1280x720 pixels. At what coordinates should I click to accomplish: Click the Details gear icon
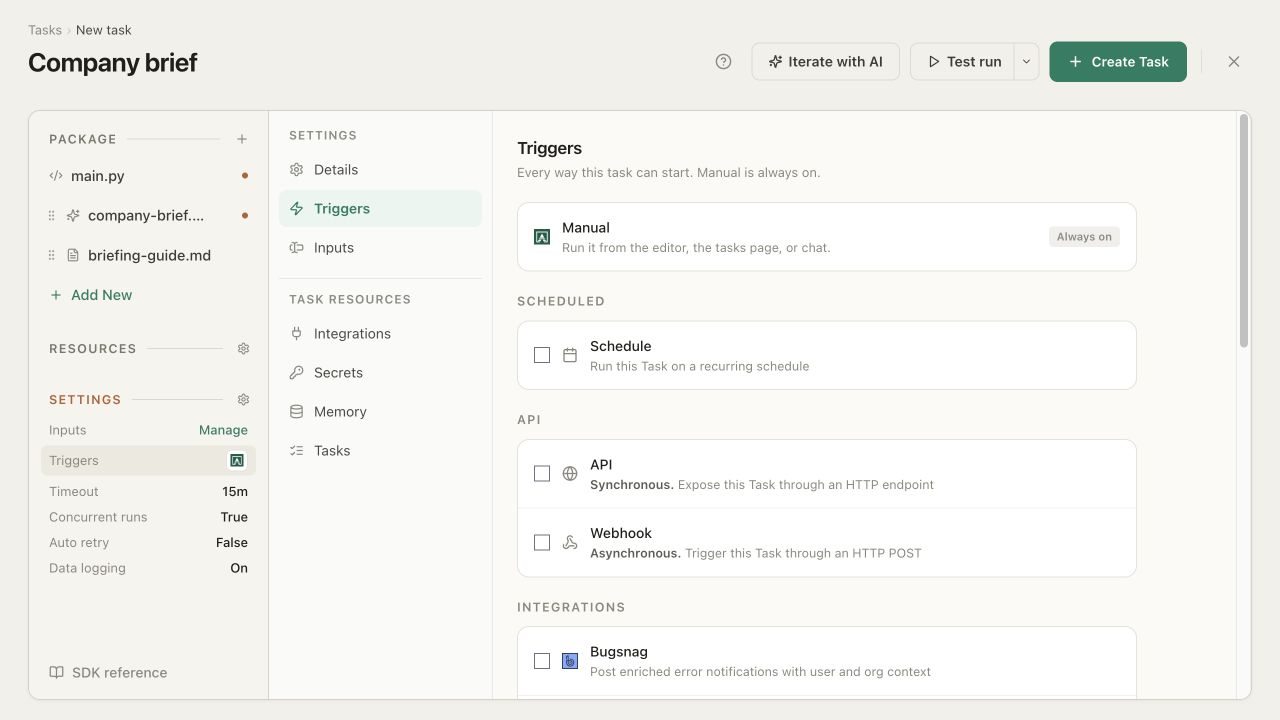click(x=296, y=170)
